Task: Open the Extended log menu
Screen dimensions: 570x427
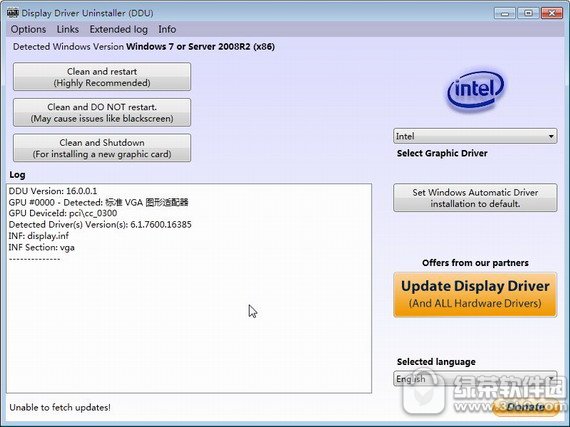Action: click(x=119, y=29)
